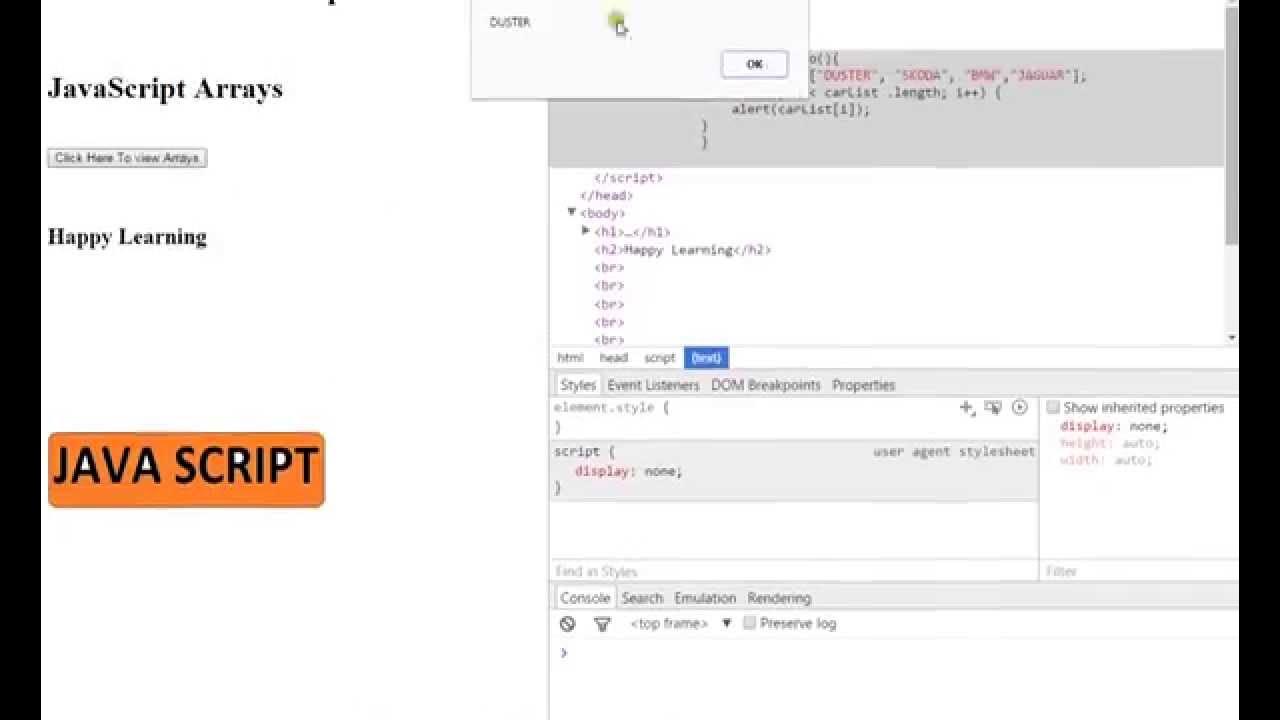This screenshot has width=1280, height=720.
Task: Click computed 'display: none;' property
Action: tap(1114, 426)
